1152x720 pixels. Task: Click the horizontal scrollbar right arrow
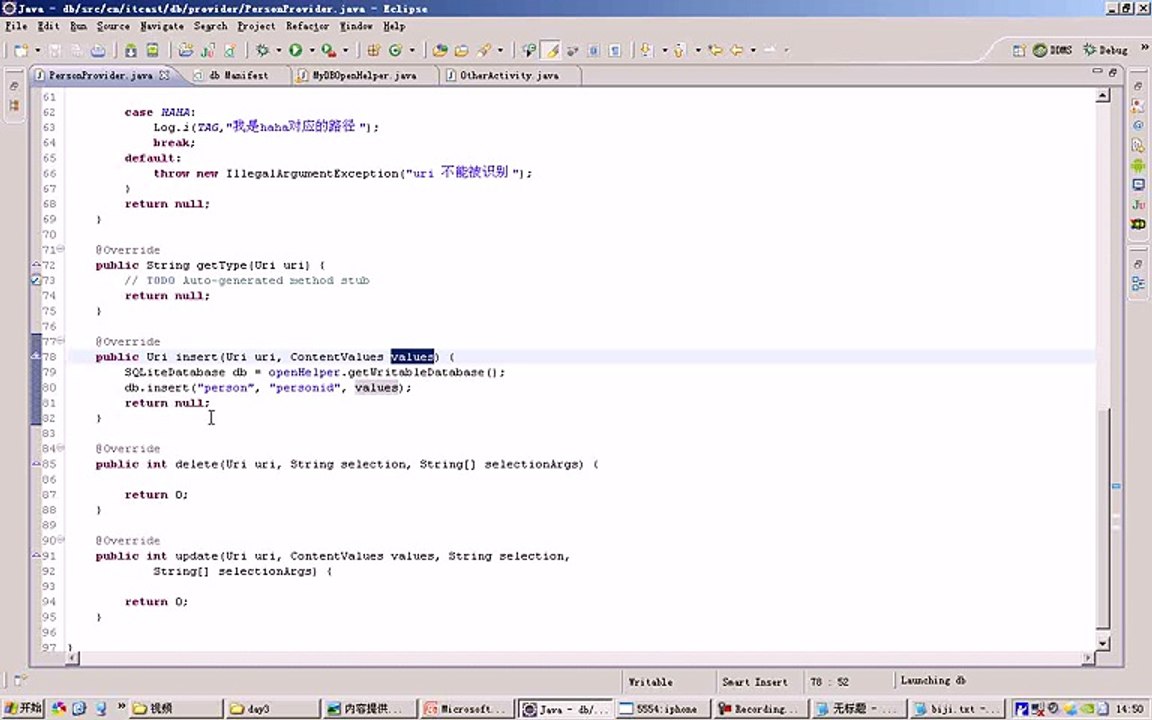[1088, 658]
